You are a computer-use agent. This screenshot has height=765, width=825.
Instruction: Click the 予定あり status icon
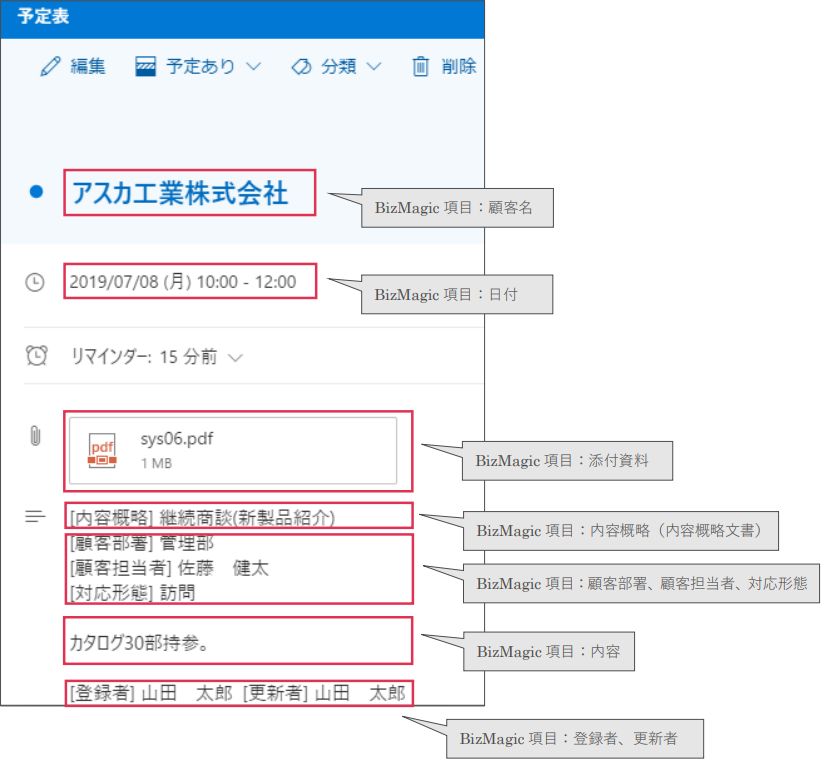[145, 67]
